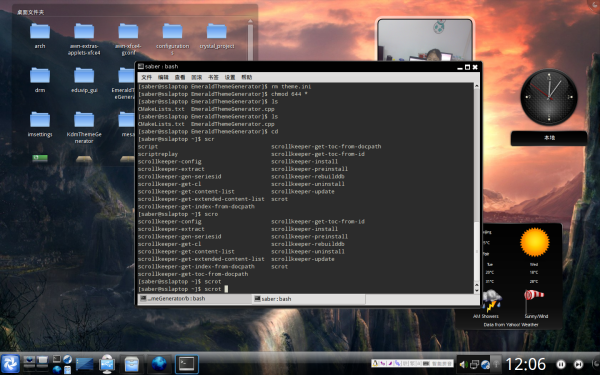Click the 本地 timezone label
The image size is (600, 375).
(549, 138)
